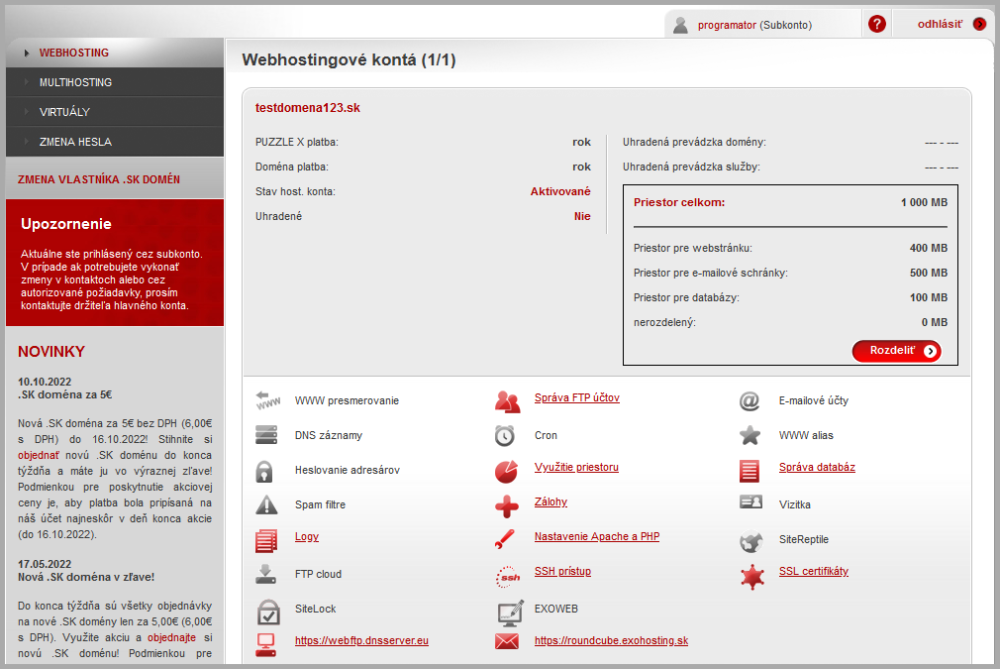Screen dimensions: 1000x669
Task: Click the red help question mark icon
Action: click(x=877, y=24)
